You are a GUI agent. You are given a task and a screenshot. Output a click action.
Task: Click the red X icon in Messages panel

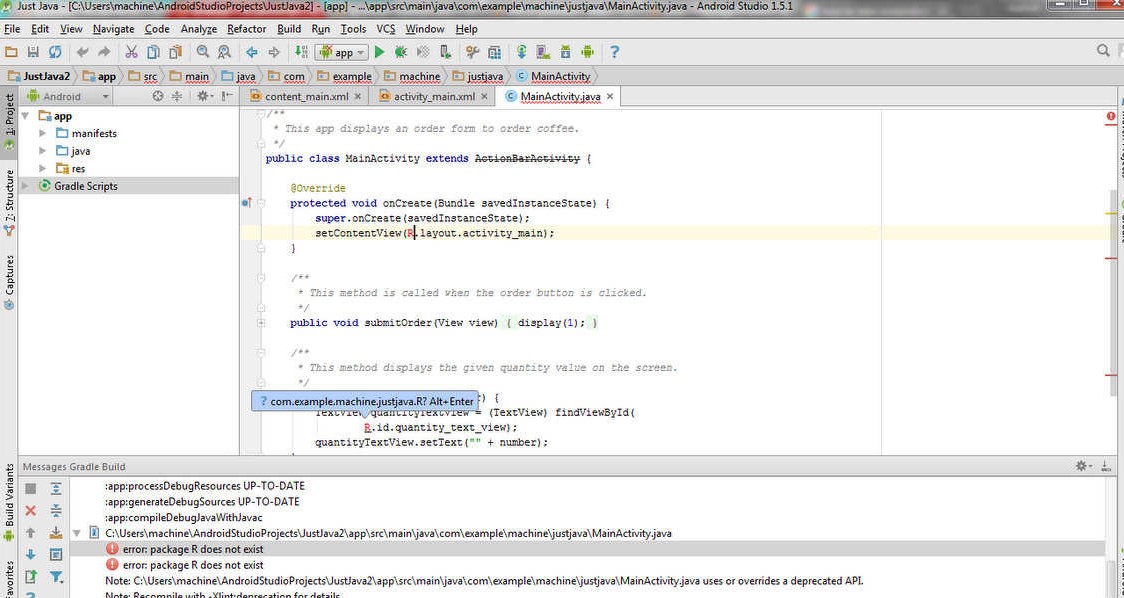(30, 510)
